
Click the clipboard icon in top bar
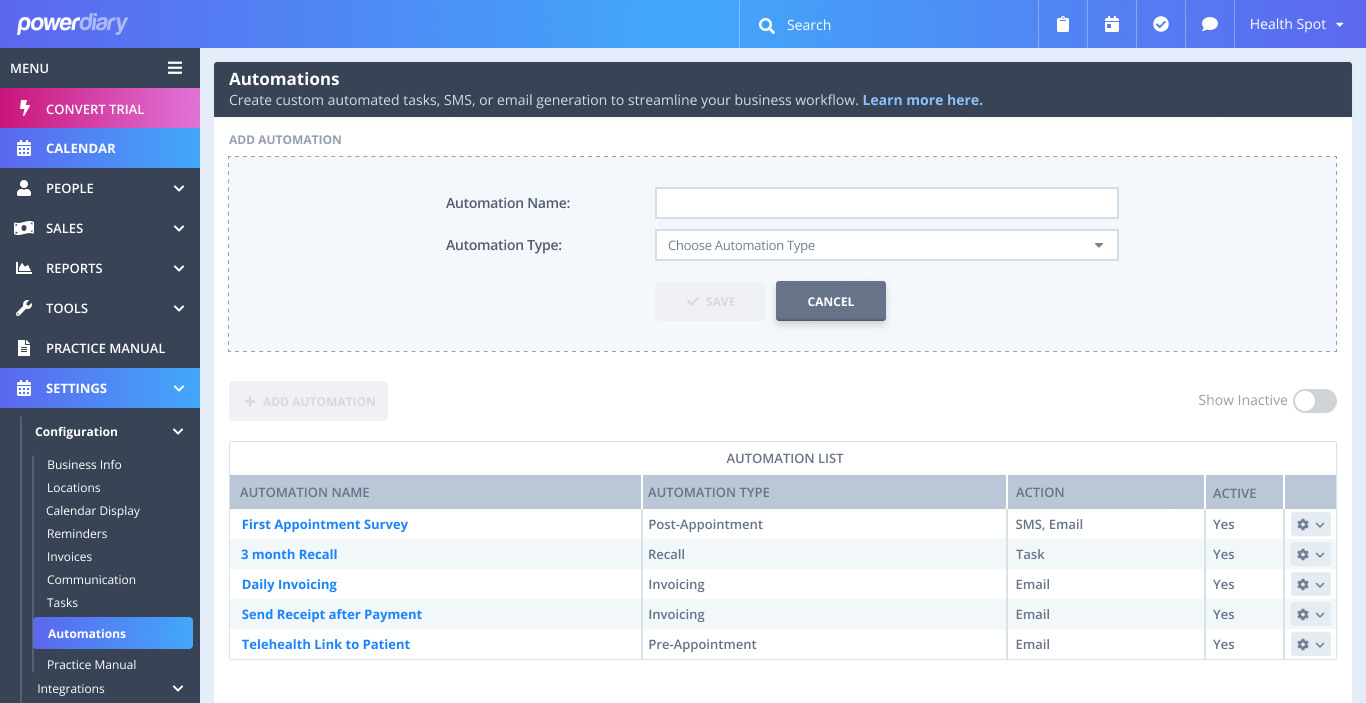[1063, 24]
